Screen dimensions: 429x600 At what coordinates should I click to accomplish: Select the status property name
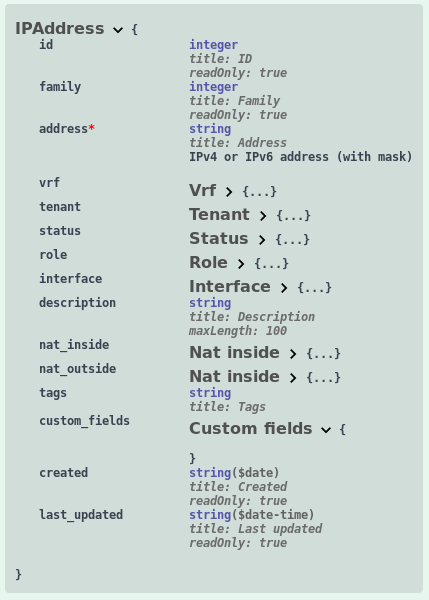coord(60,231)
